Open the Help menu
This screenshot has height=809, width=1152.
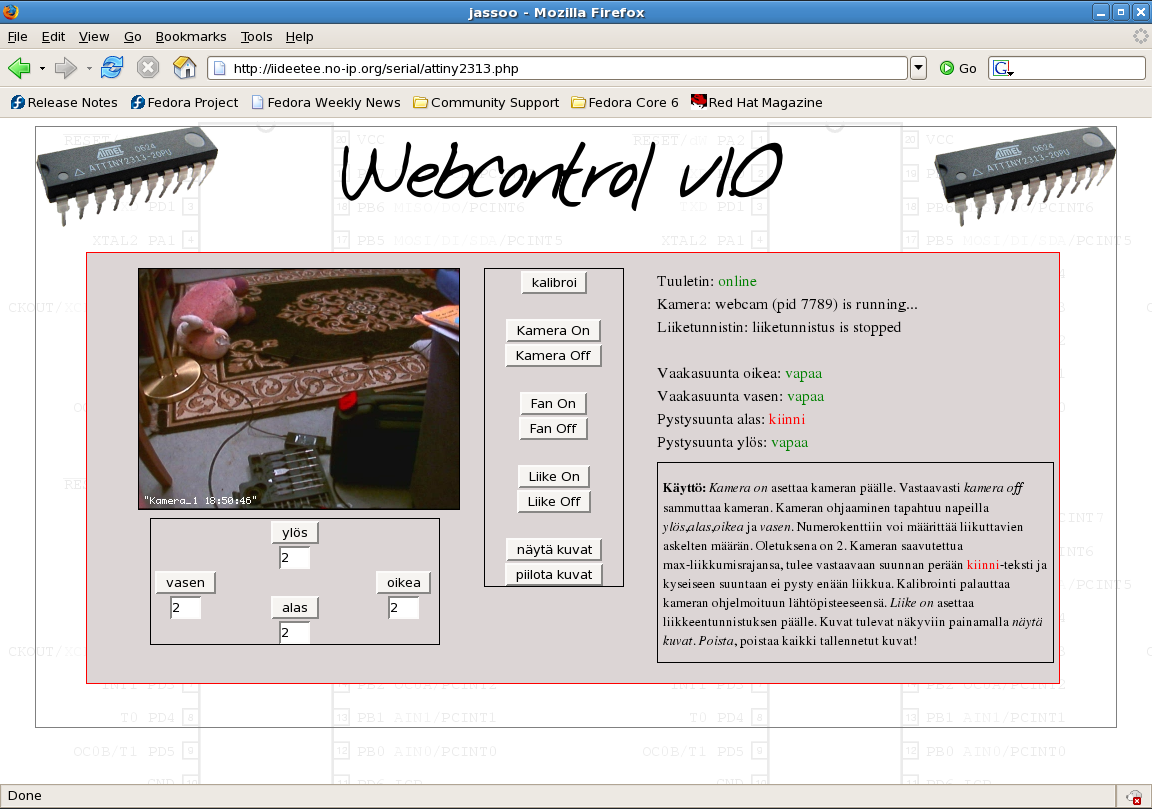click(x=299, y=37)
